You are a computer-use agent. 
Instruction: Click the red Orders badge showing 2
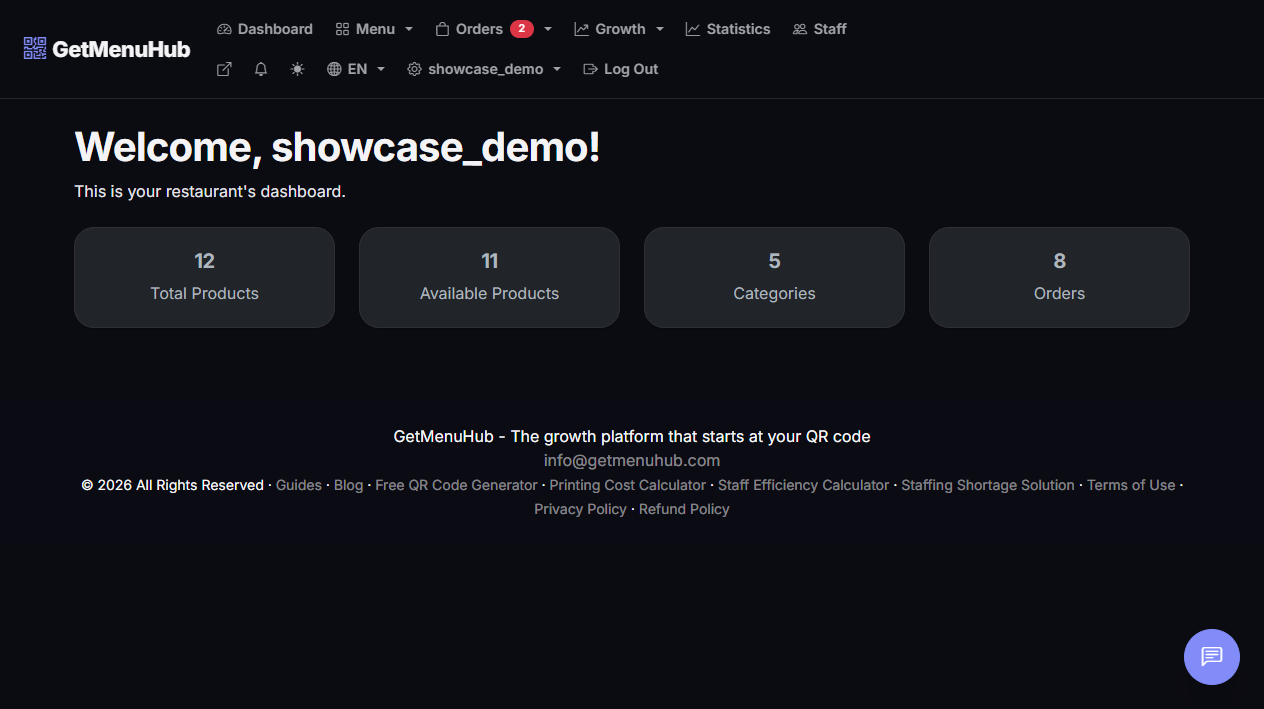[522, 29]
